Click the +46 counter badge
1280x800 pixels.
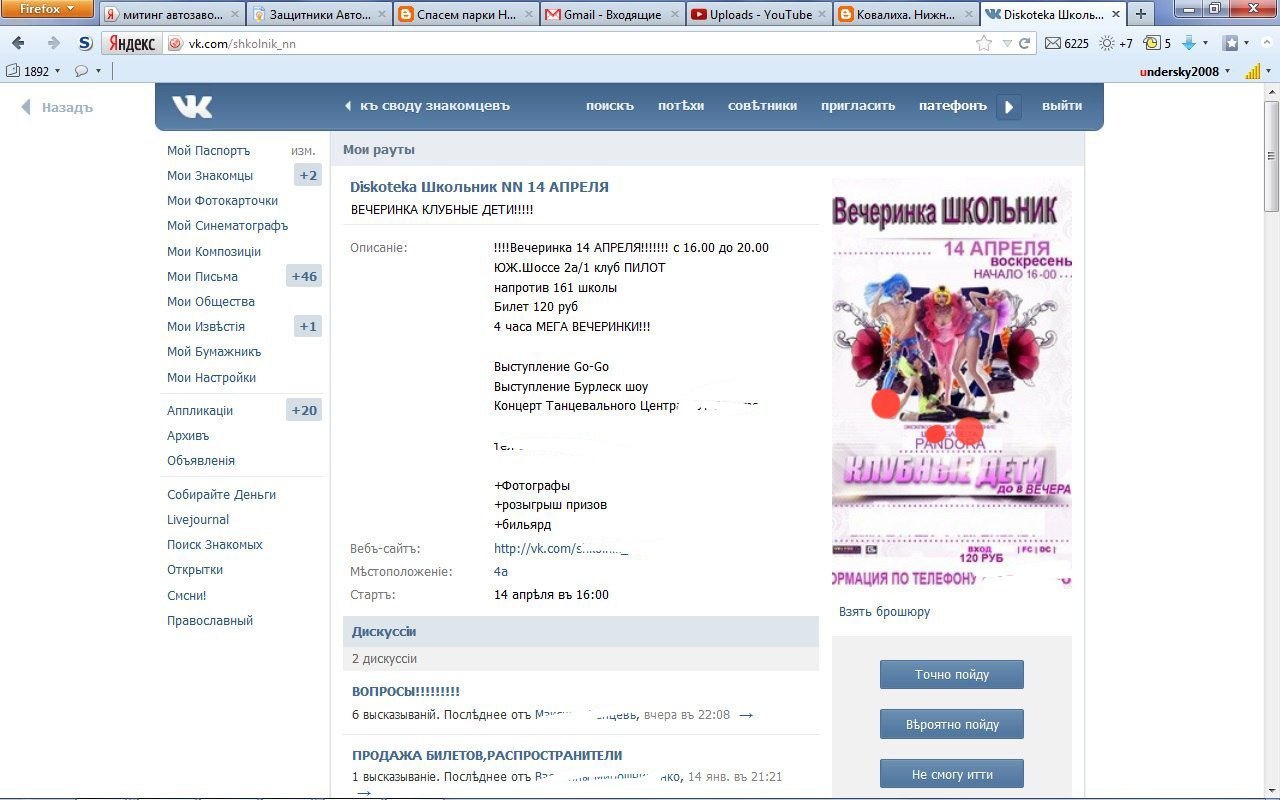pyautogui.click(x=304, y=277)
